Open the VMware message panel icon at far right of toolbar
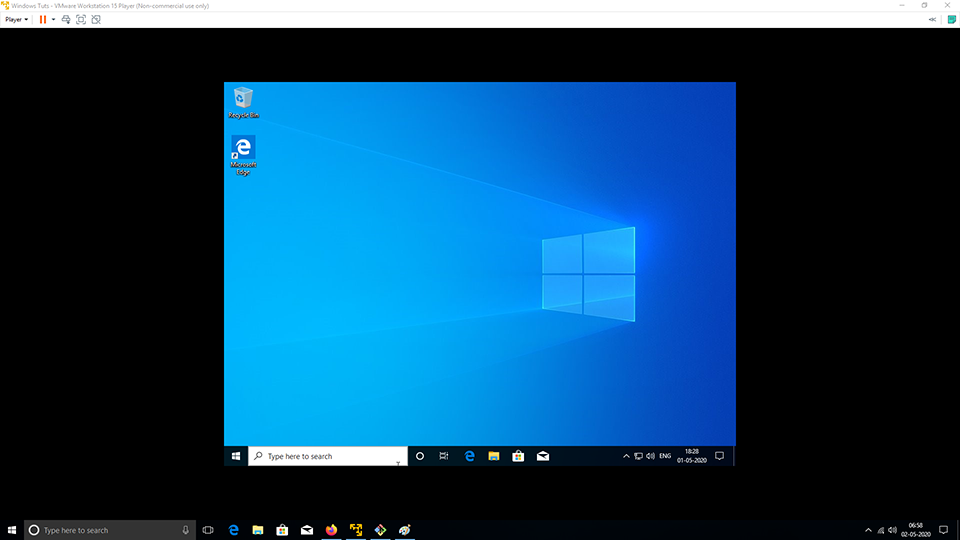The width and height of the screenshot is (960, 540). [x=951, y=20]
